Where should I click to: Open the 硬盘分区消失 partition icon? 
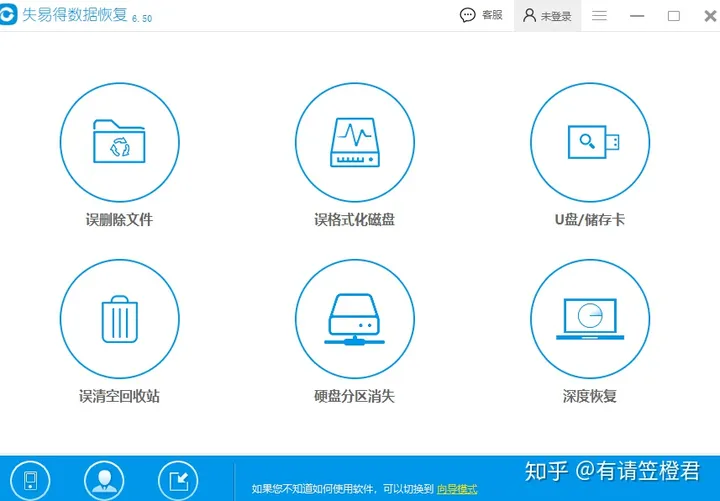tap(354, 319)
